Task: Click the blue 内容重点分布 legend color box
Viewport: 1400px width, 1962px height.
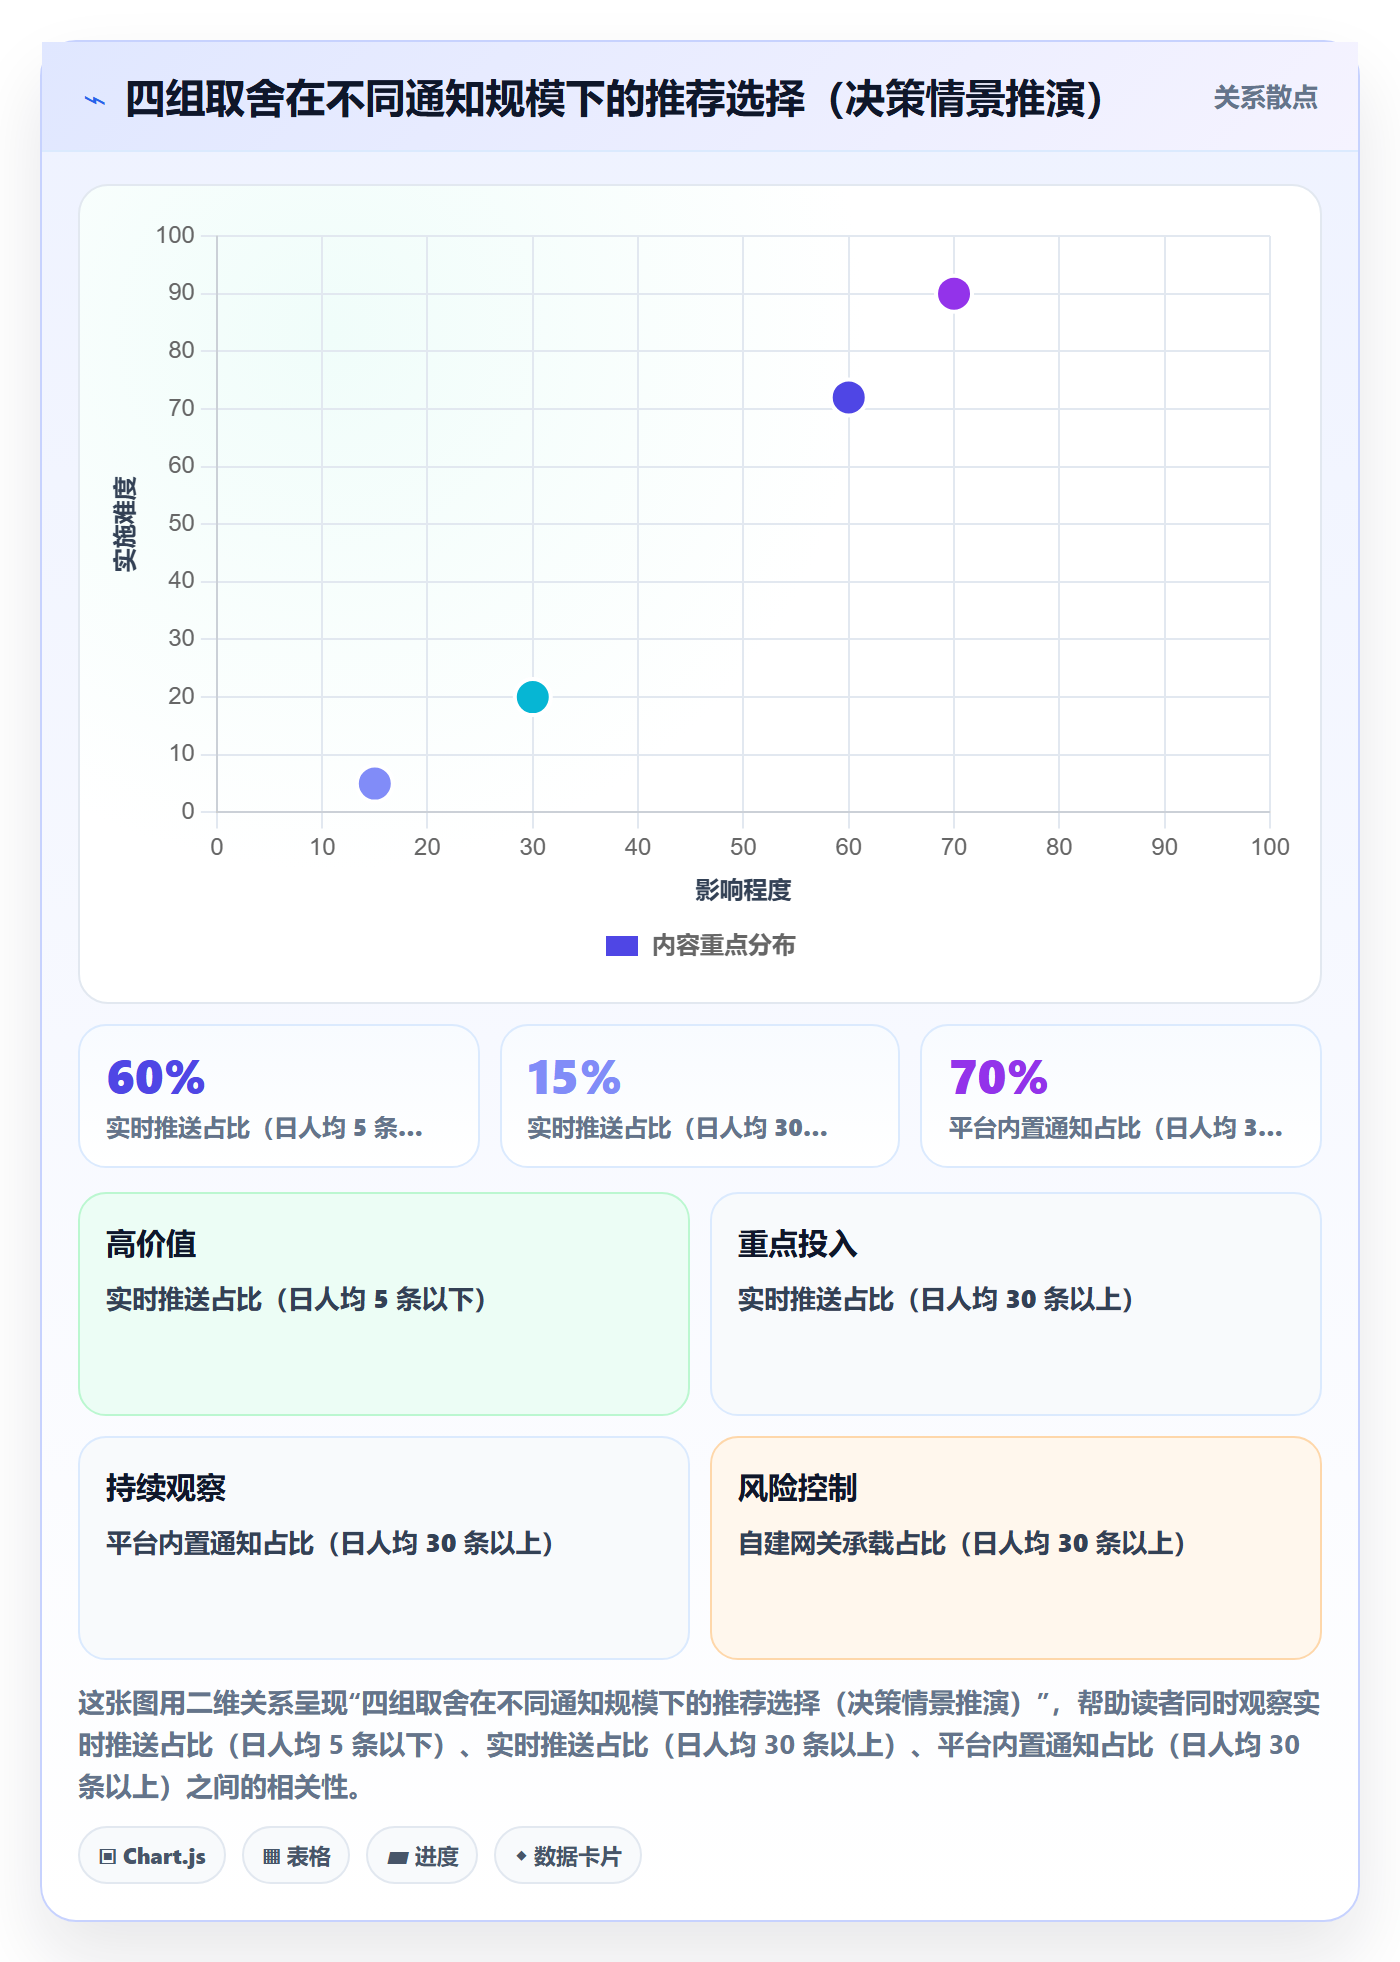Action: (x=622, y=946)
